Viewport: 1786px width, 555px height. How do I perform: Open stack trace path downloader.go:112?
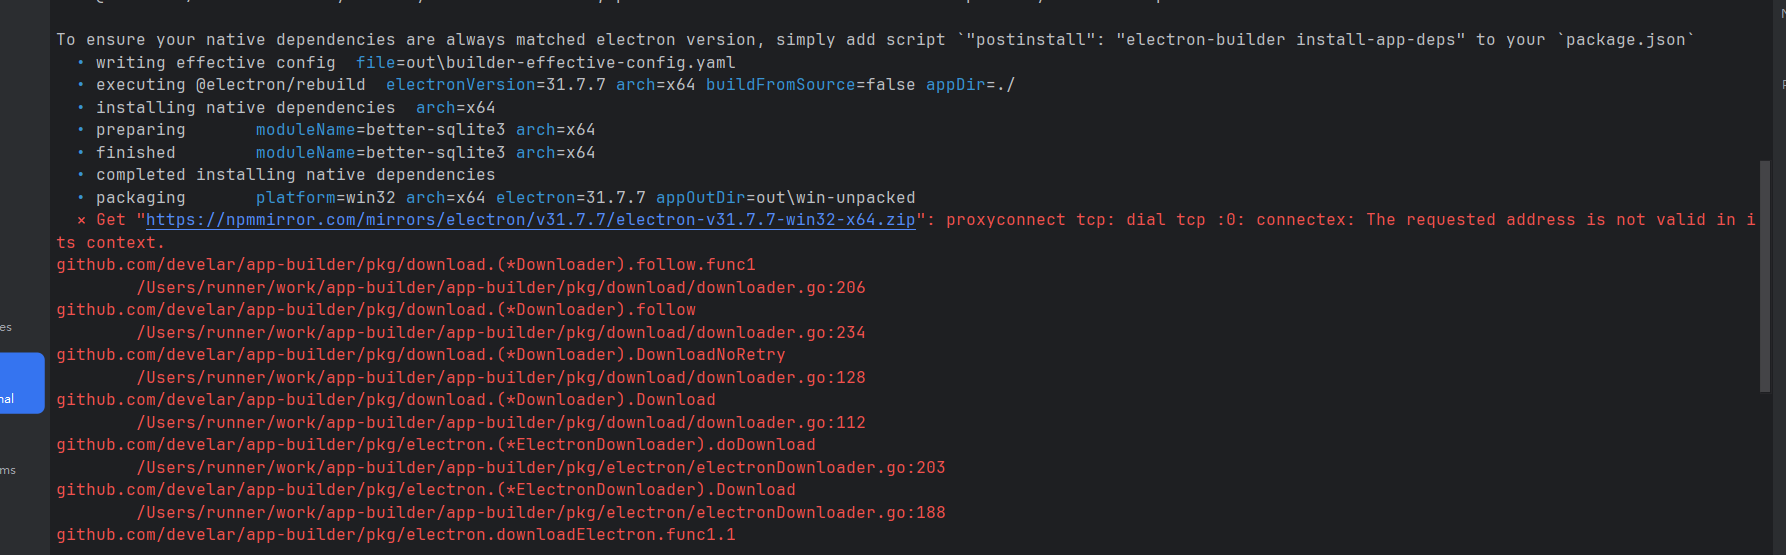click(501, 423)
